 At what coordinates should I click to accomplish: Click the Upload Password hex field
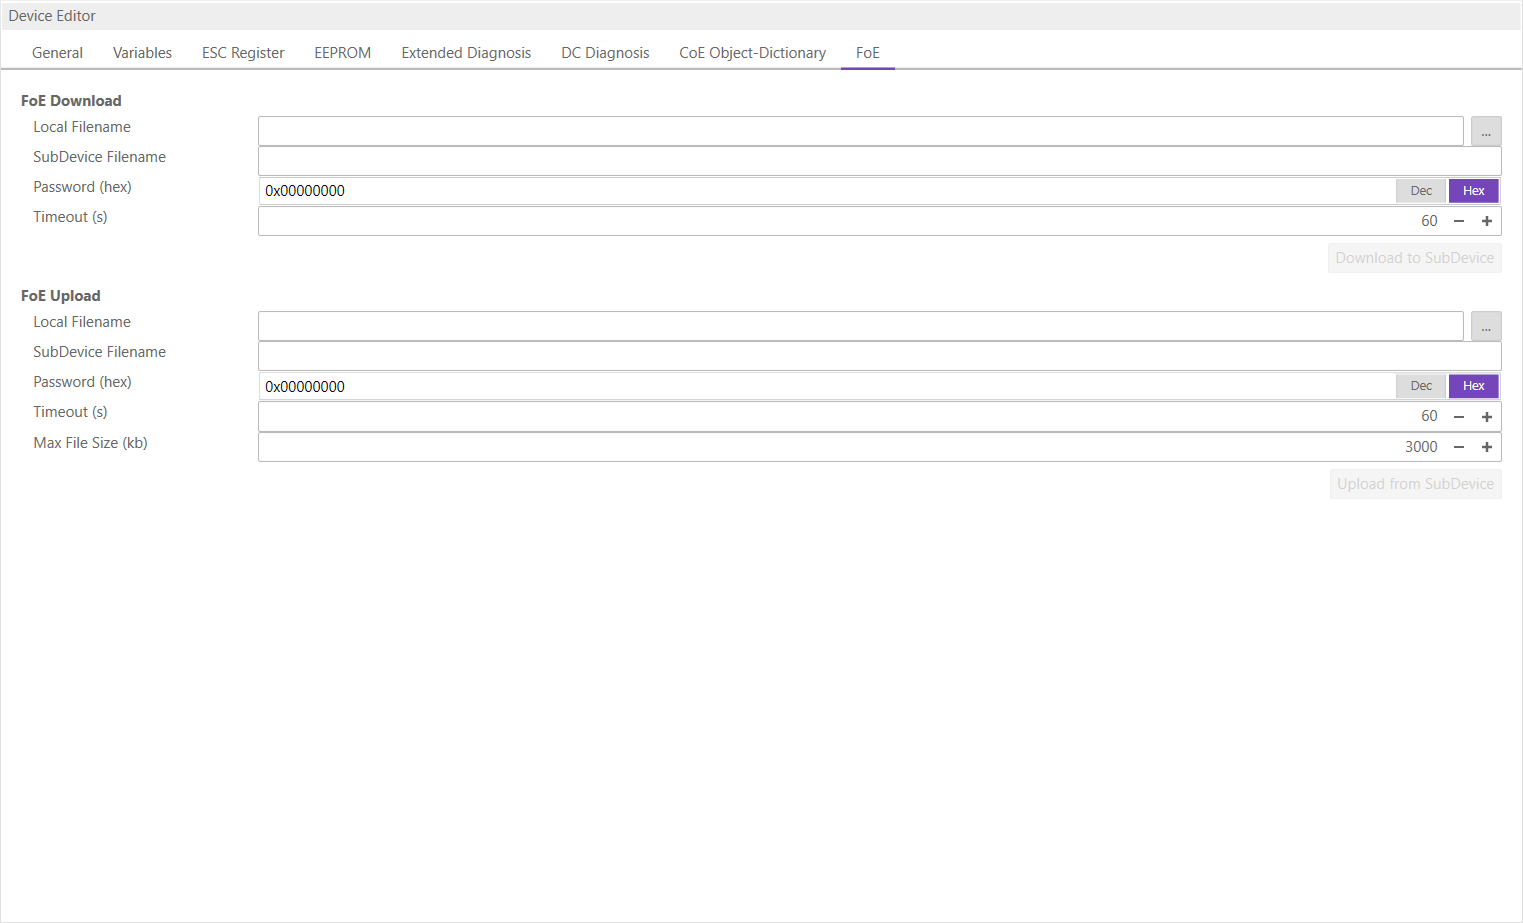[826, 386]
